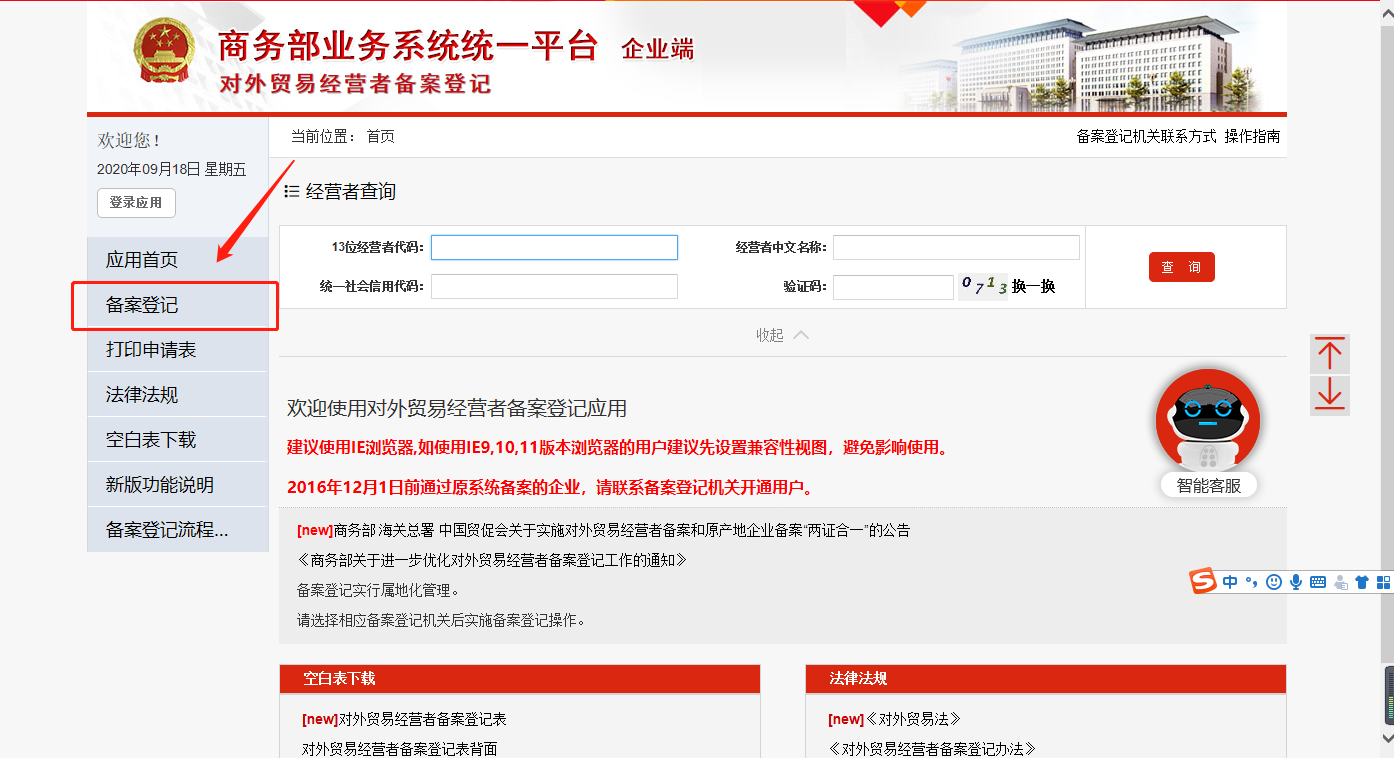This screenshot has height=758, width=1394.
Task: Click the 查询 search button
Action: coord(1181,267)
